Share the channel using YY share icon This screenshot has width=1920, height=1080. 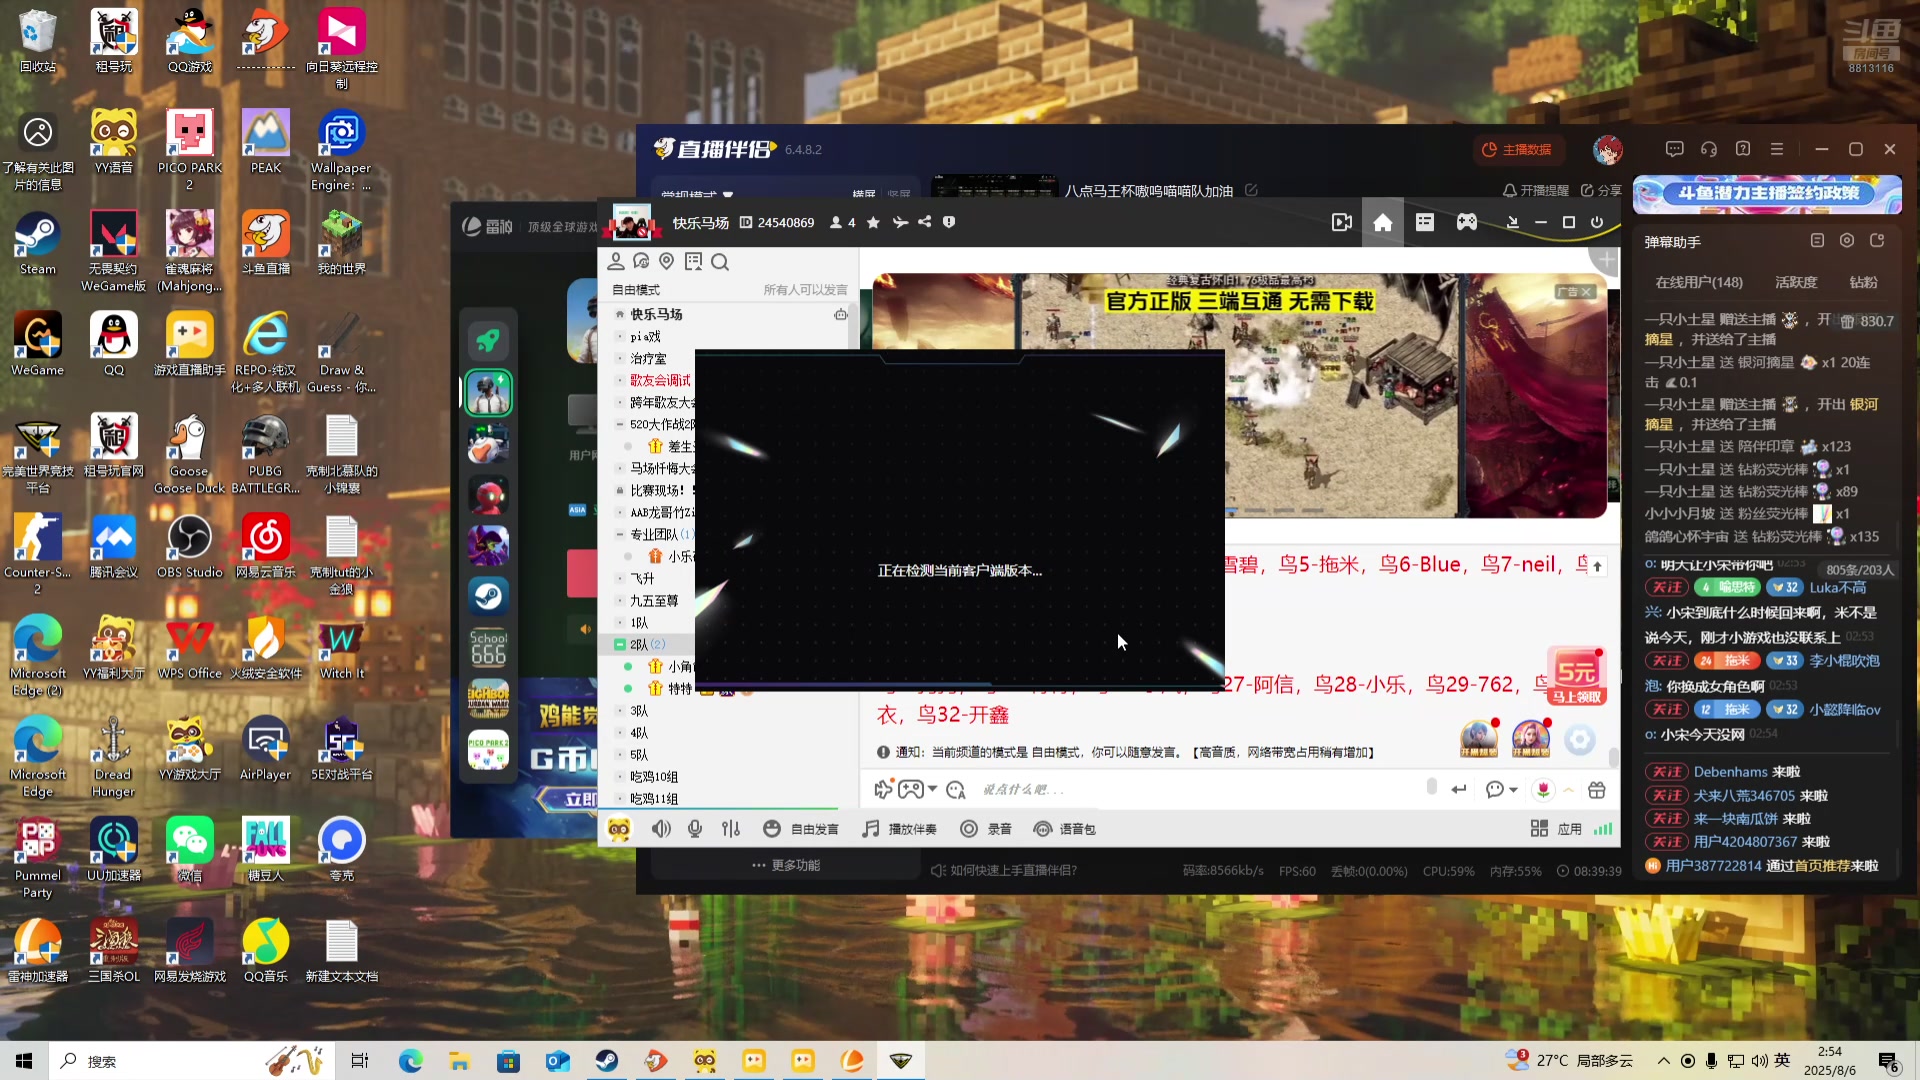[x=925, y=223]
